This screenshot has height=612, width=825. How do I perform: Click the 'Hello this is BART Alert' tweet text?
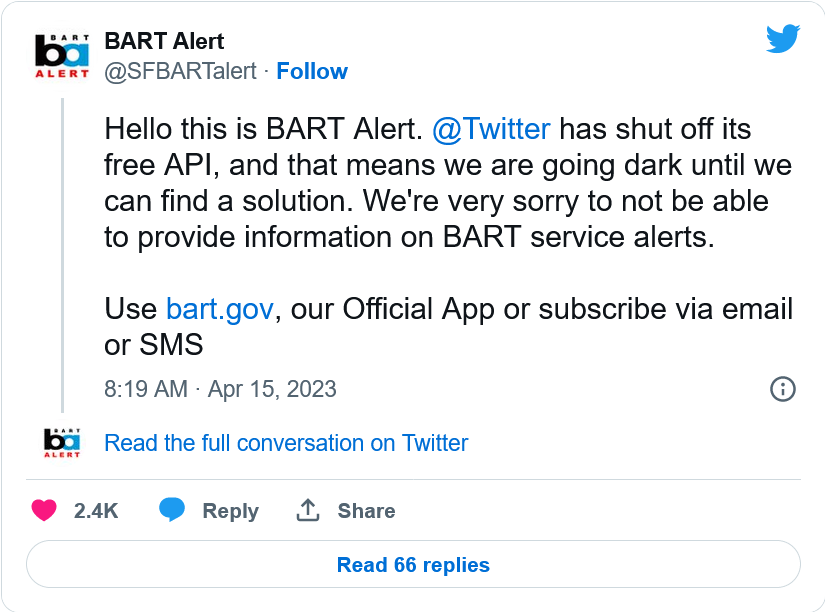click(440, 183)
